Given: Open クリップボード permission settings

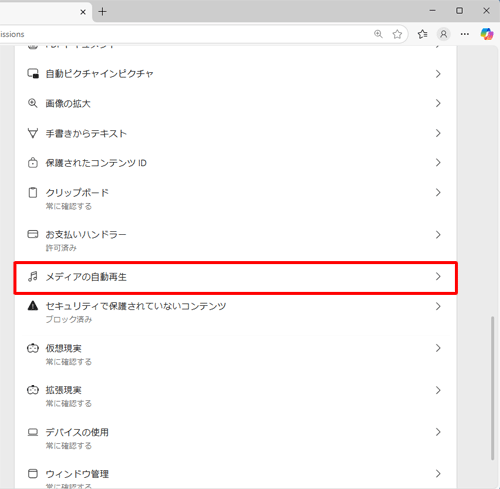Looking at the screenshot, I should pos(235,199).
